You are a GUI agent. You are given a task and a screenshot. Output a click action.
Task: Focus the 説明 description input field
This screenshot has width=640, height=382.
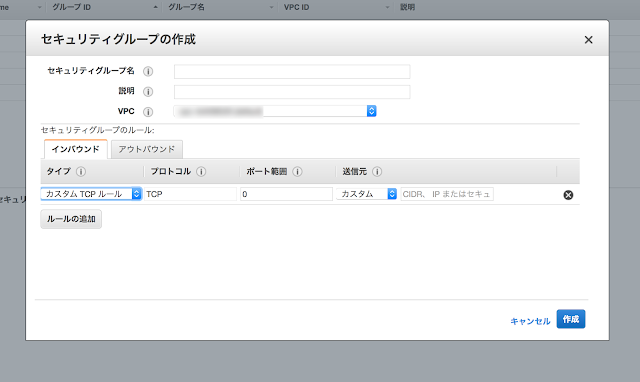pos(292,92)
